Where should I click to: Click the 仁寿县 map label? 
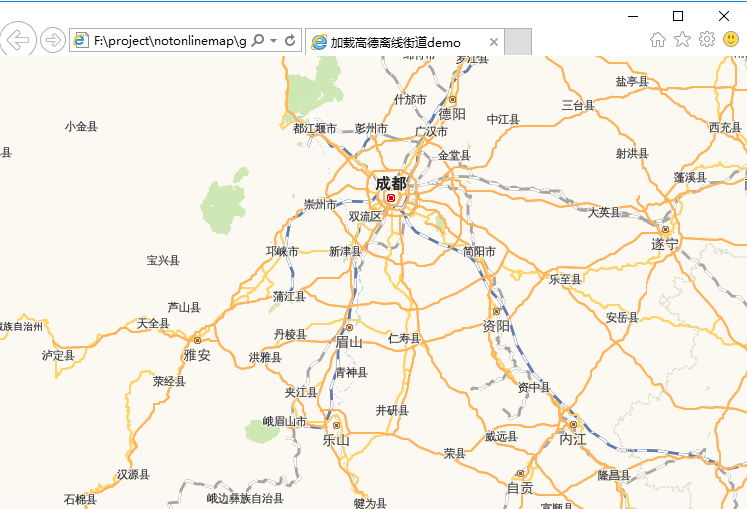[404, 338]
